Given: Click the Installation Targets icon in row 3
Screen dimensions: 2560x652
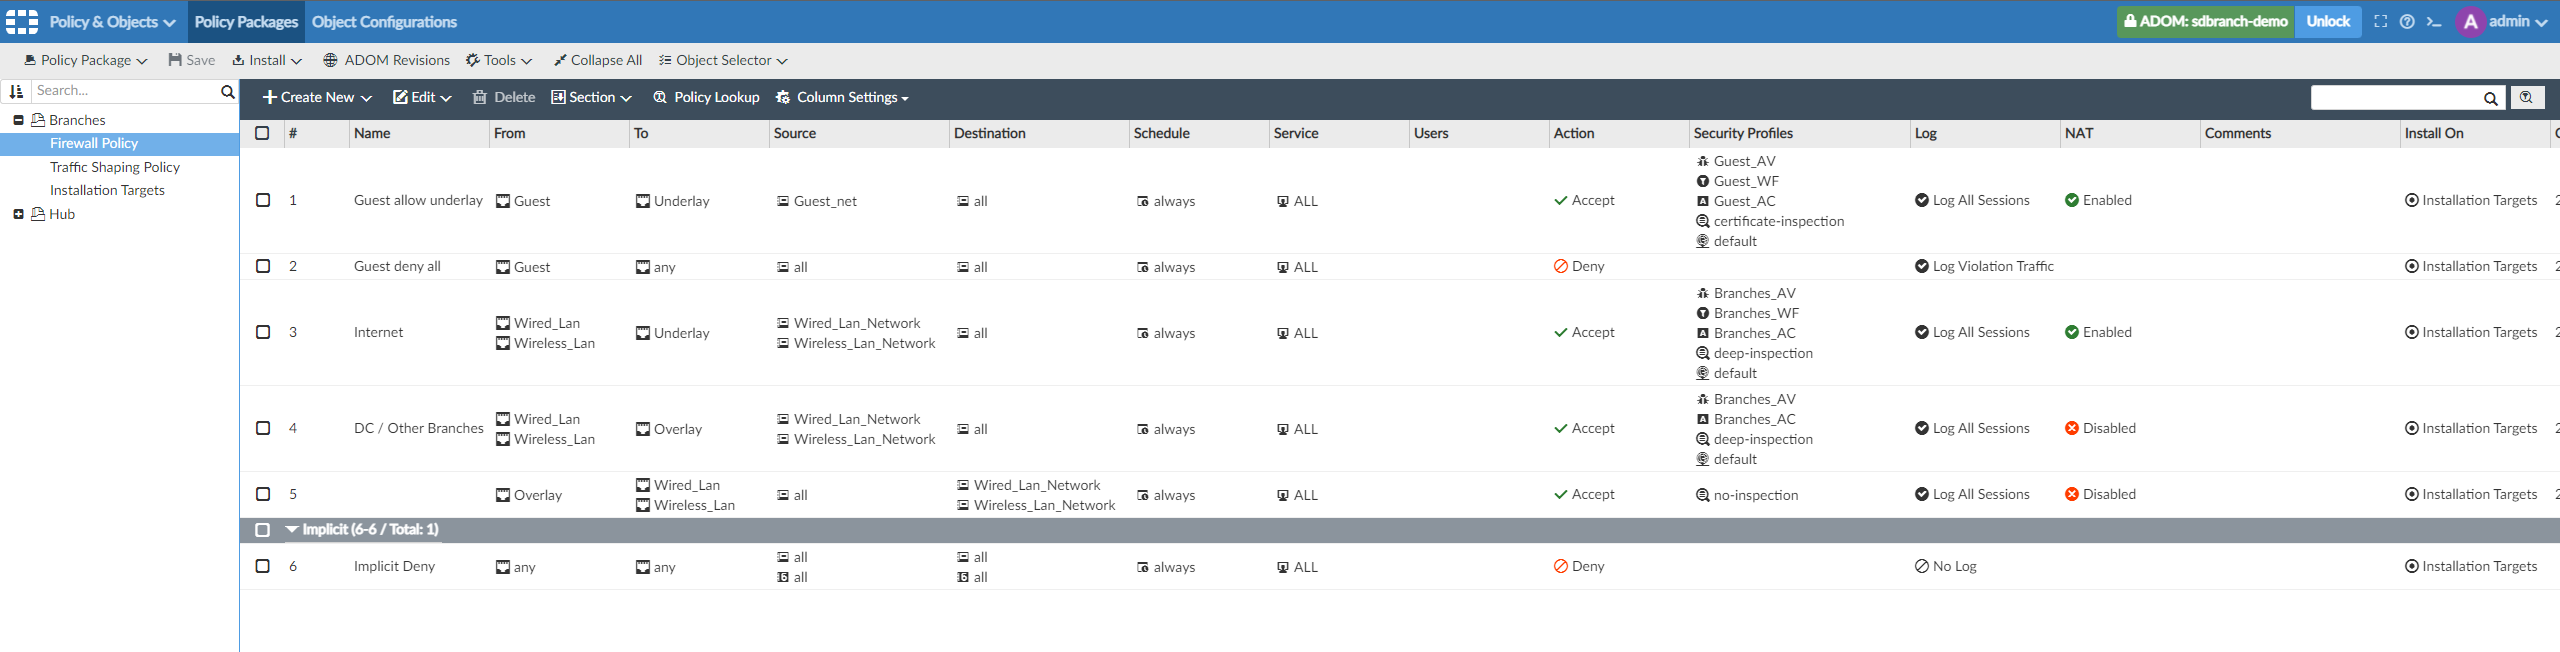Looking at the screenshot, I should click(x=2412, y=332).
